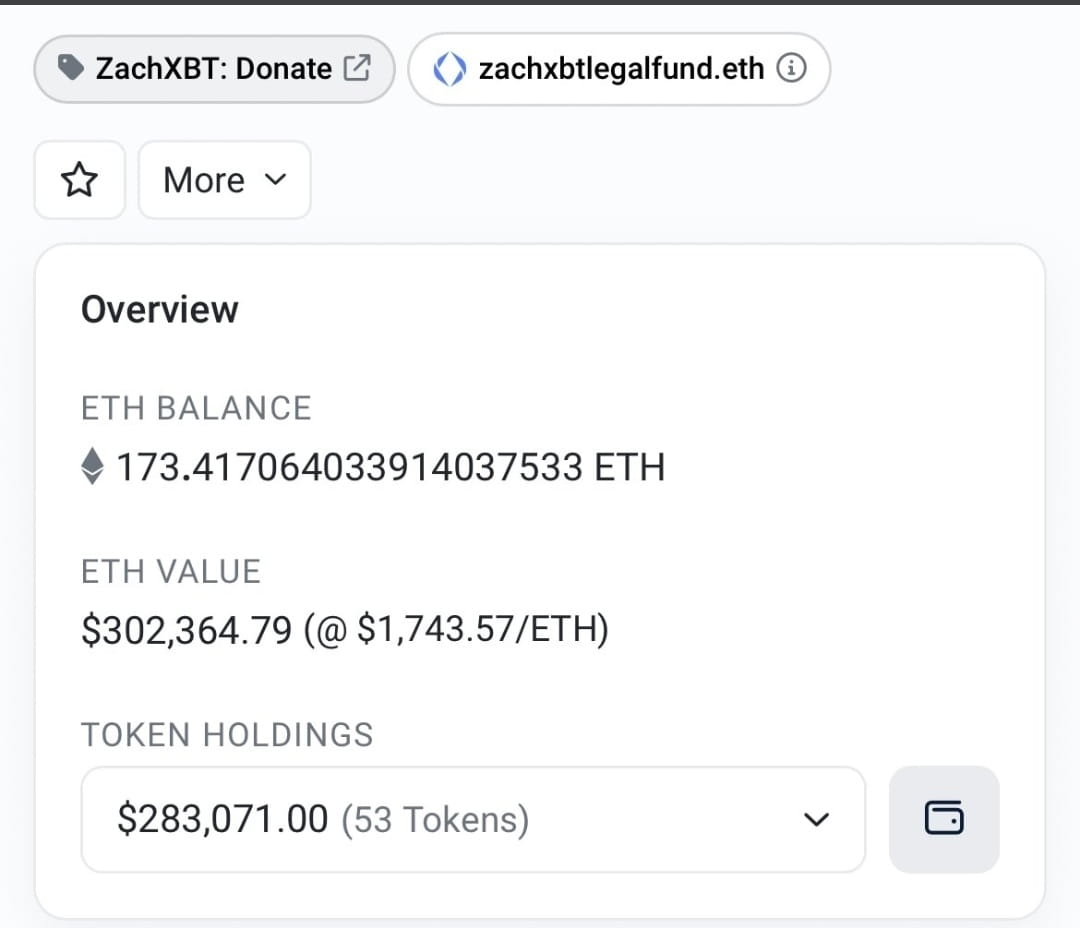The image size is (1080, 928).
Task: Click the Ethereum diamond icon beside ETH balance
Action: [x=93, y=466]
